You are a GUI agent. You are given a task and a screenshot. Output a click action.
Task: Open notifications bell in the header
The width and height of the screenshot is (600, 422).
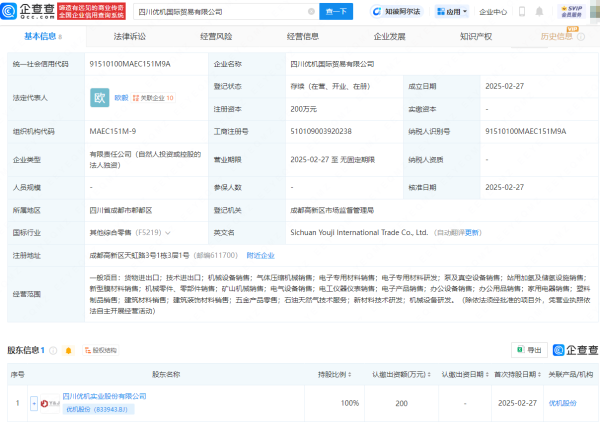(539, 11)
